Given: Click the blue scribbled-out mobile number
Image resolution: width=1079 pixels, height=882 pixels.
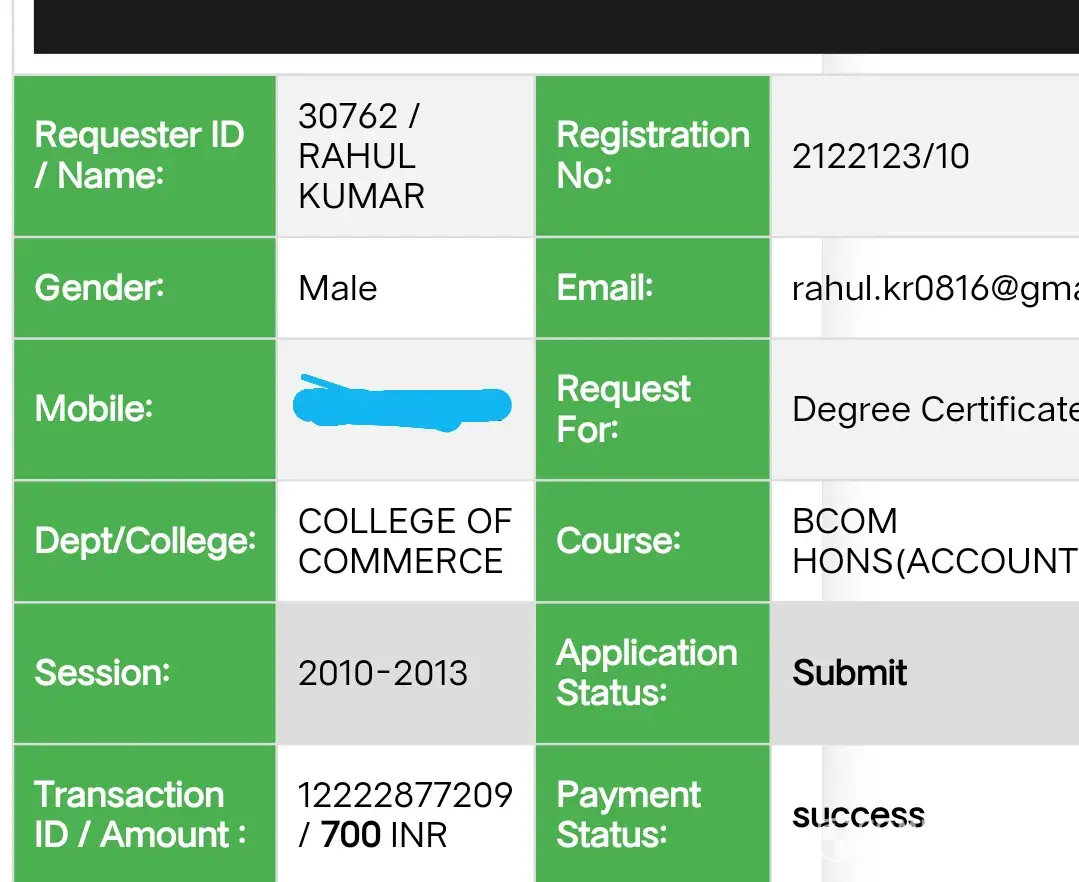Looking at the screenshot, I should 402,404.
